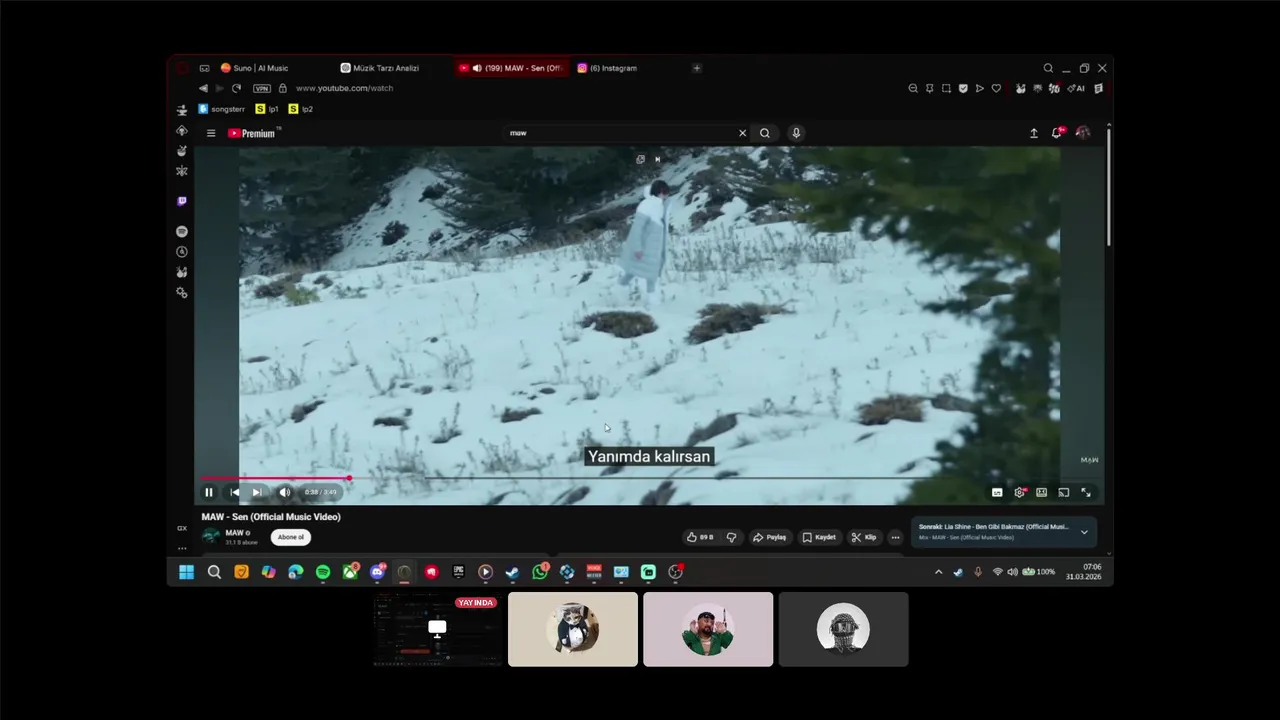This screenshot has width=1280, height=720.
Task: Switch player to theater mode
Action: click(1041, 492)
